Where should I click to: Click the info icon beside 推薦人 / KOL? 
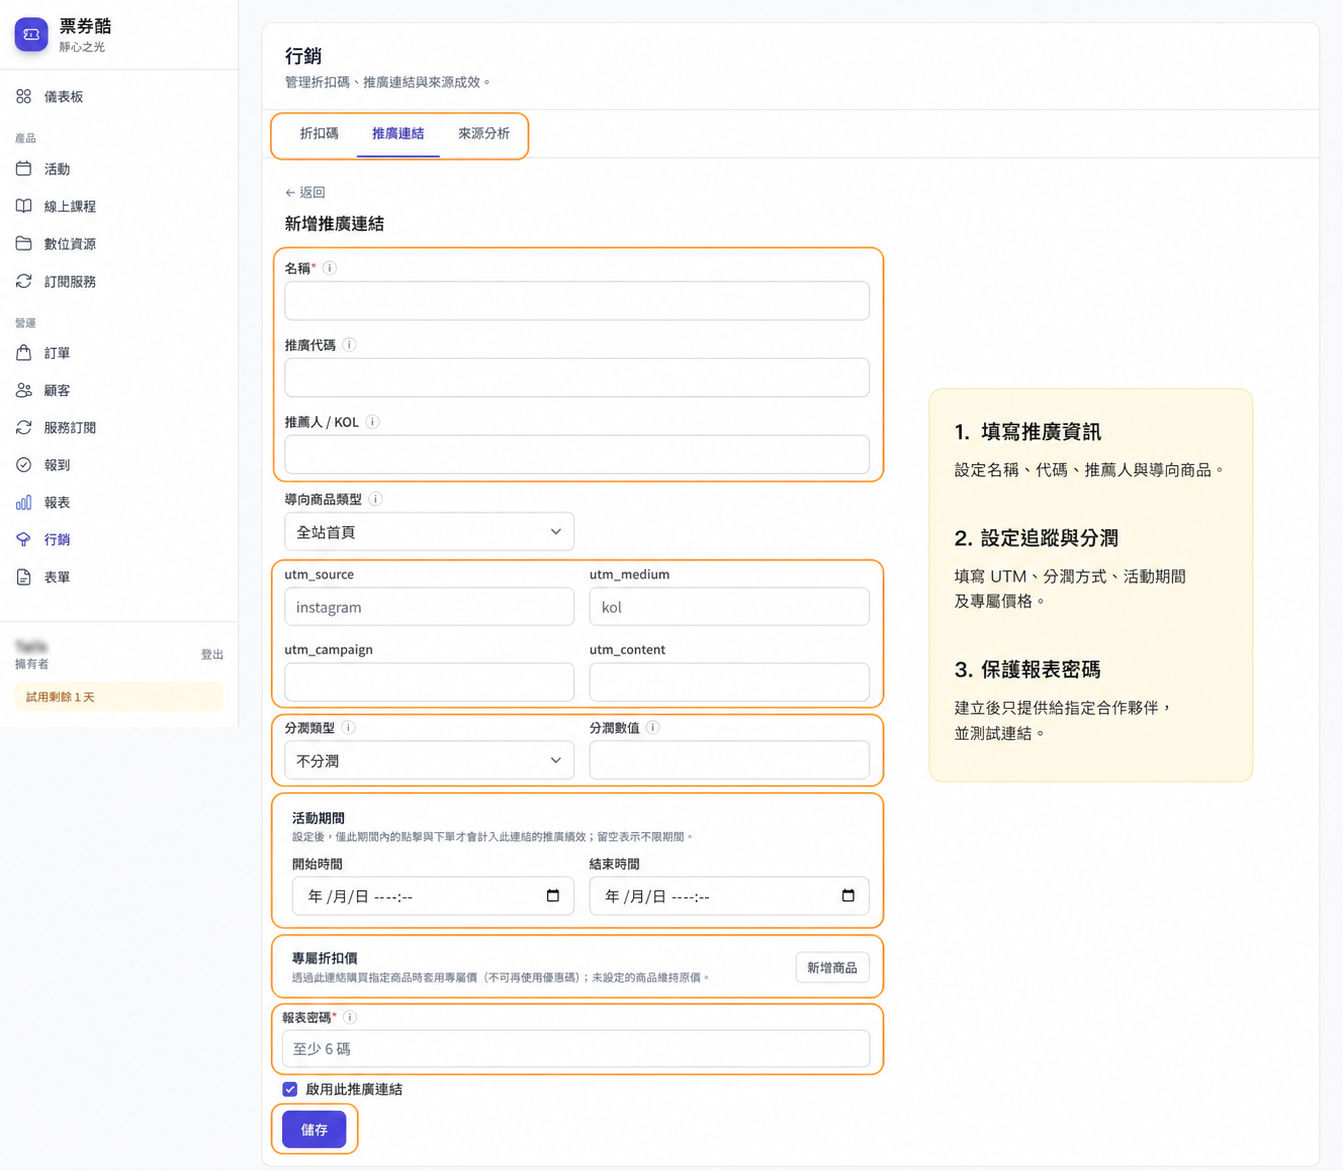tap(372, 422)
